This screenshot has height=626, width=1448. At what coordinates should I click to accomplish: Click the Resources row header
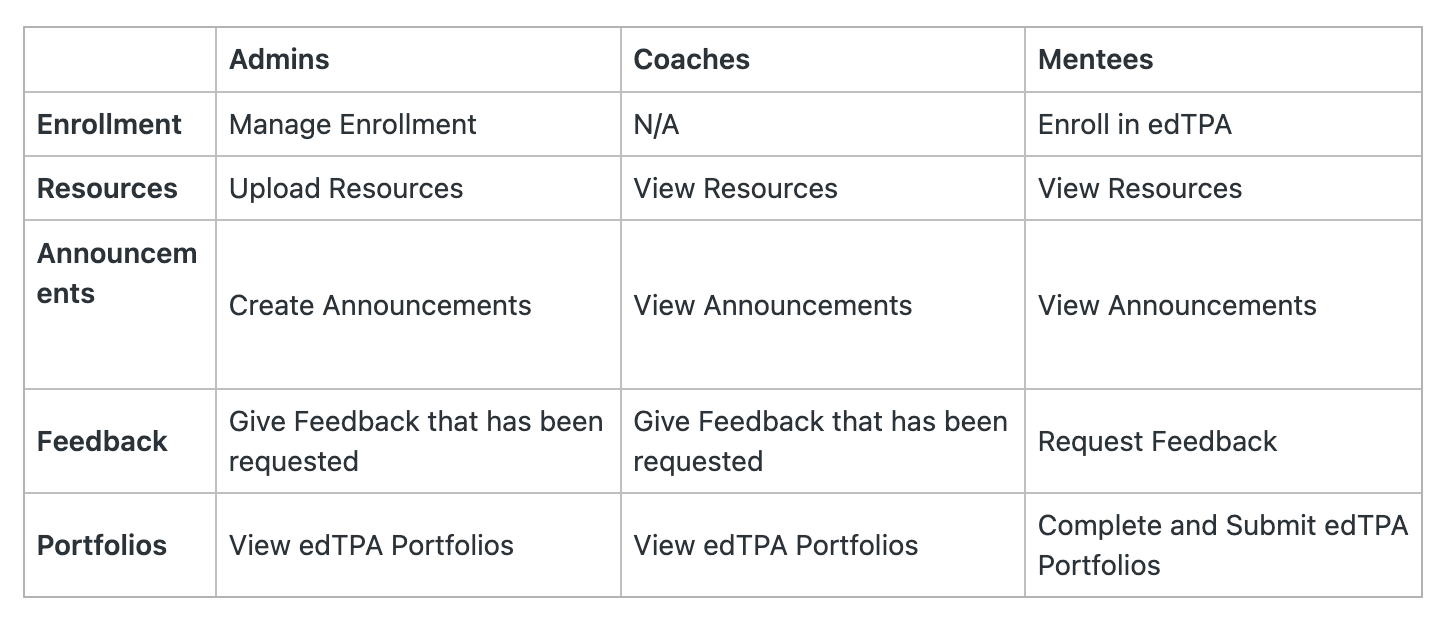click(107, 189)
